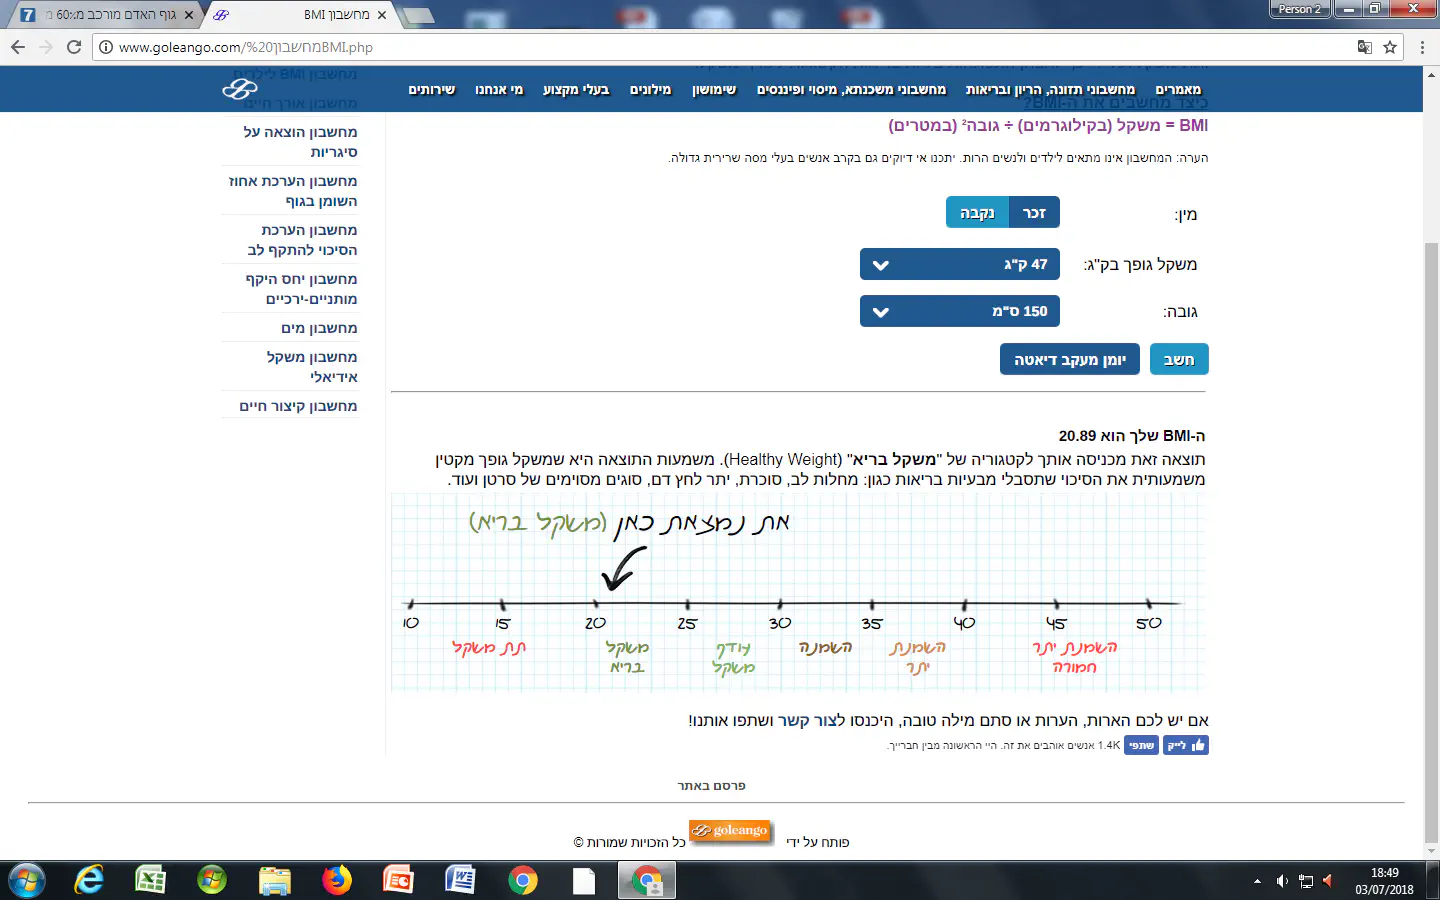Select the נקבה (female) gender option
Image resolution: width=1440 pixels, height=900 pixels.
pos(977,213)
